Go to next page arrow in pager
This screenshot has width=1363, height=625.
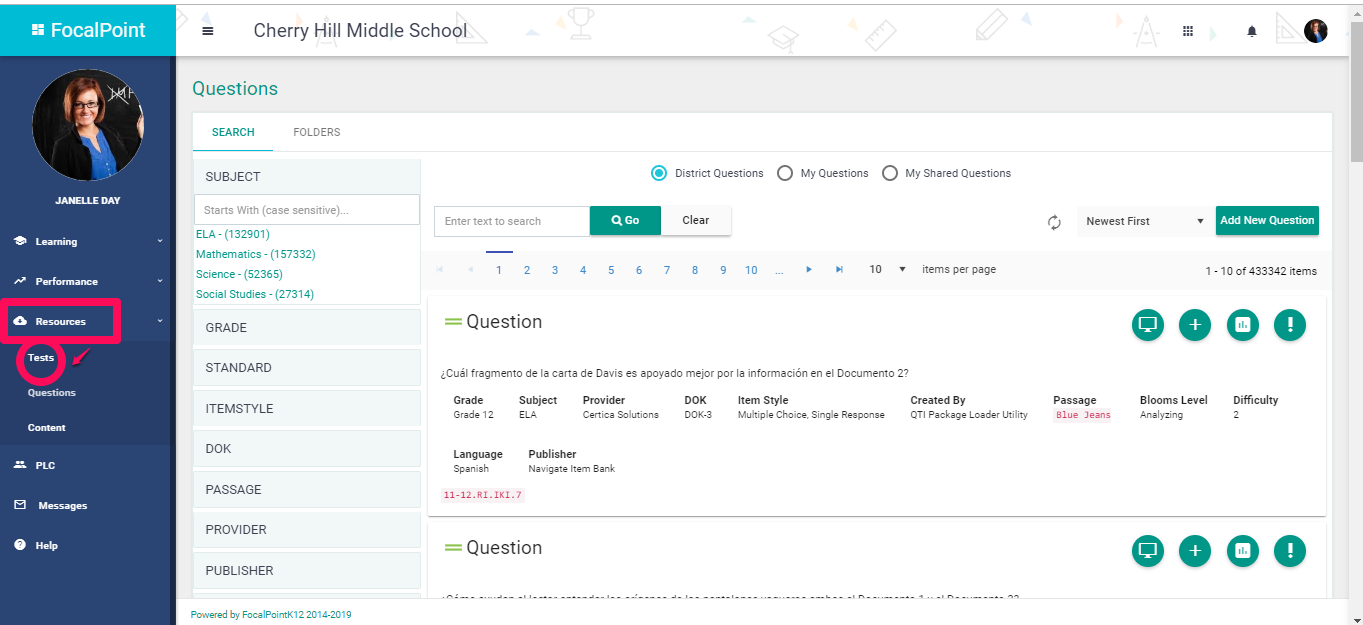point(809,270)
